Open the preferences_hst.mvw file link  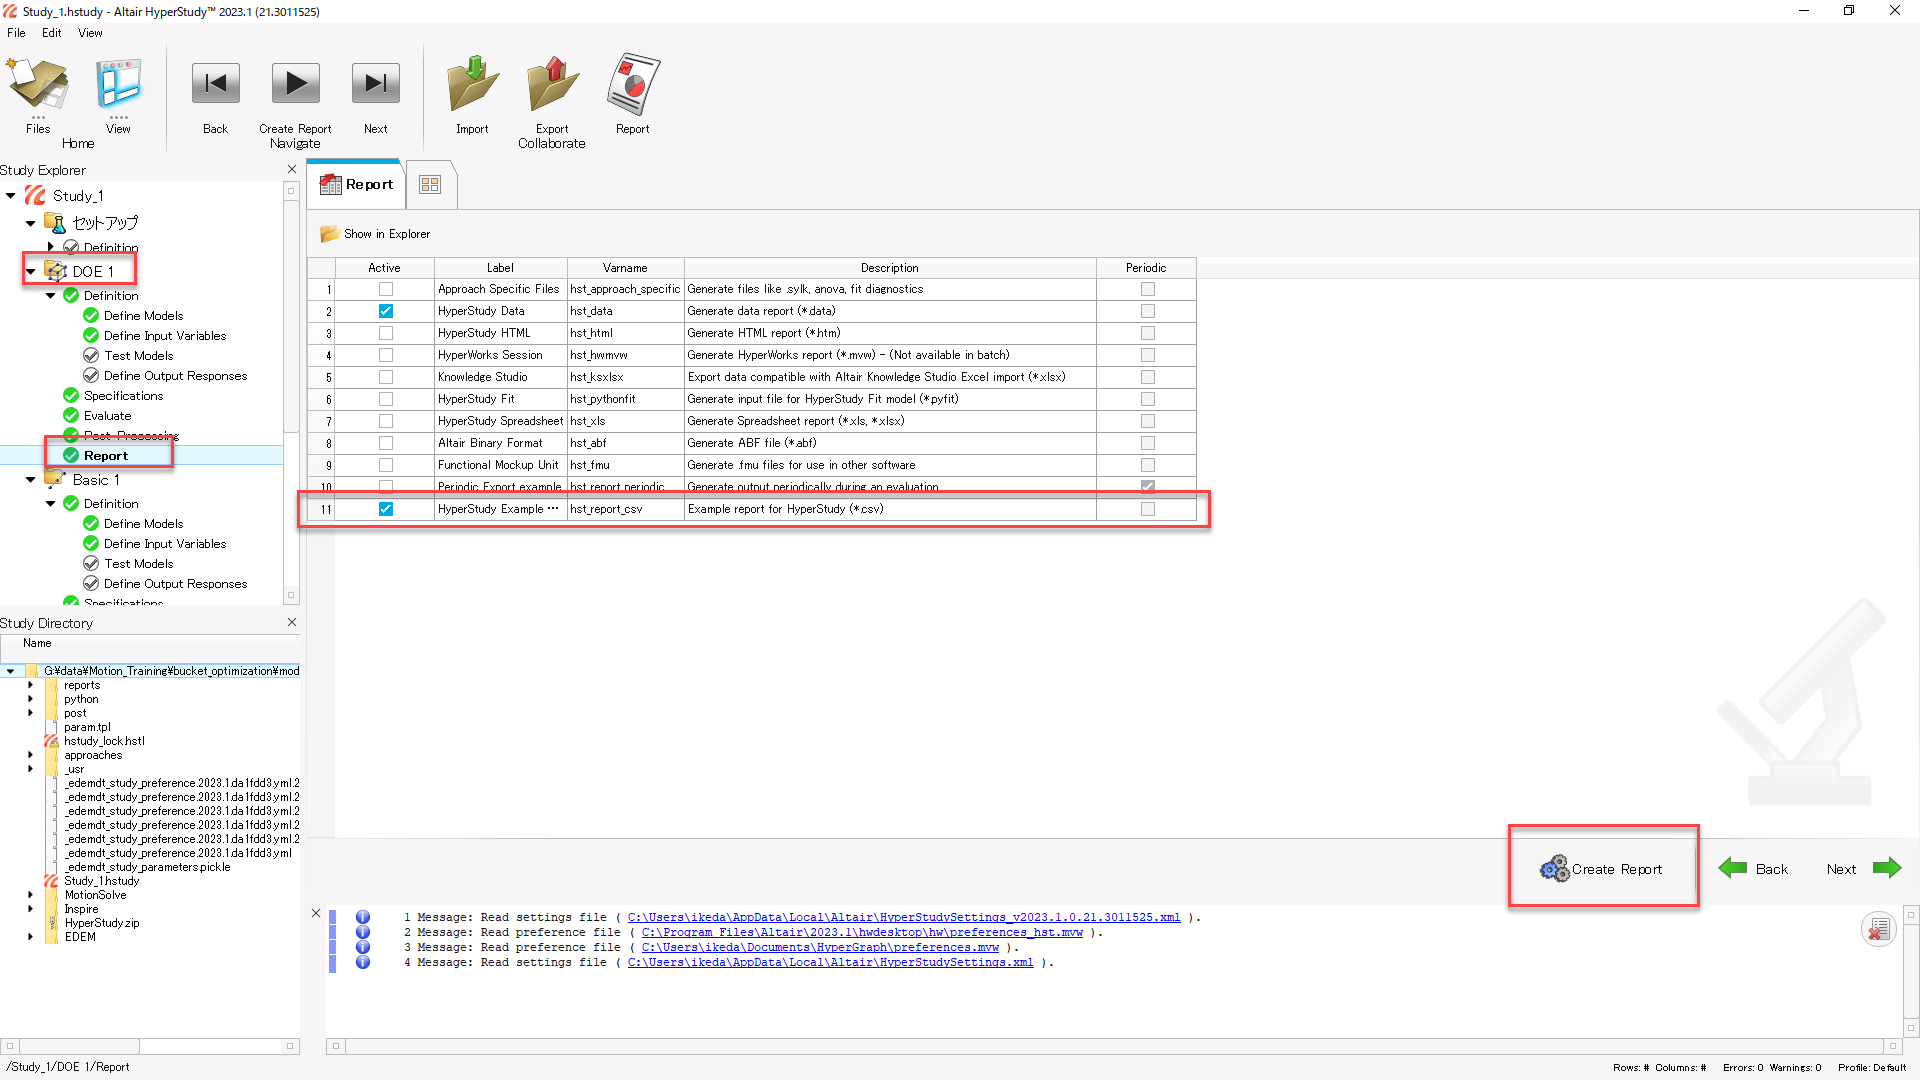coord(861,932)
